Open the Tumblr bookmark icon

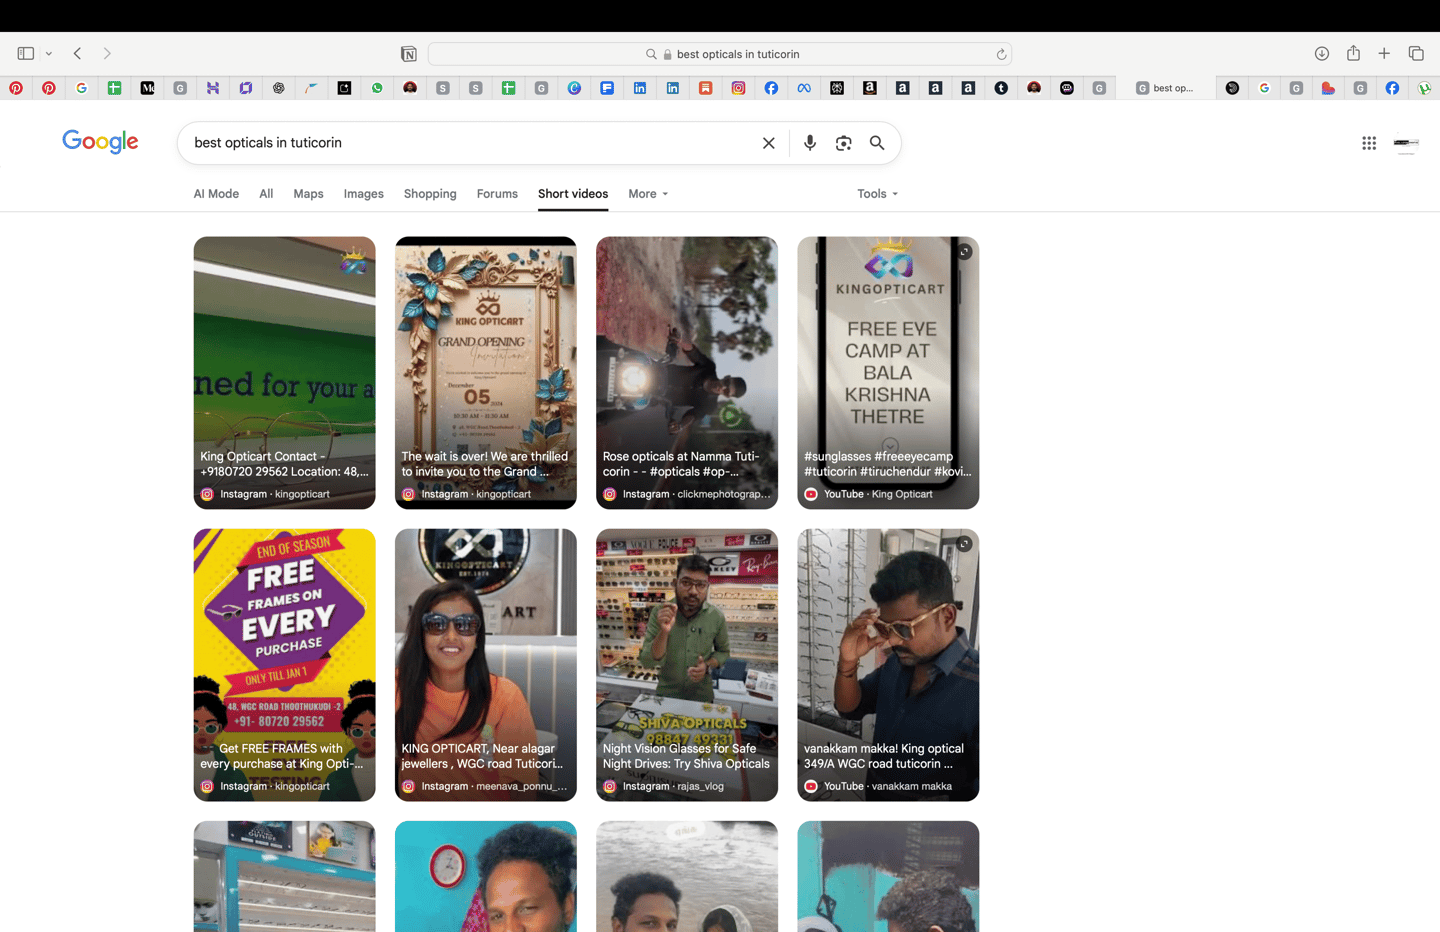[1001, 88]
